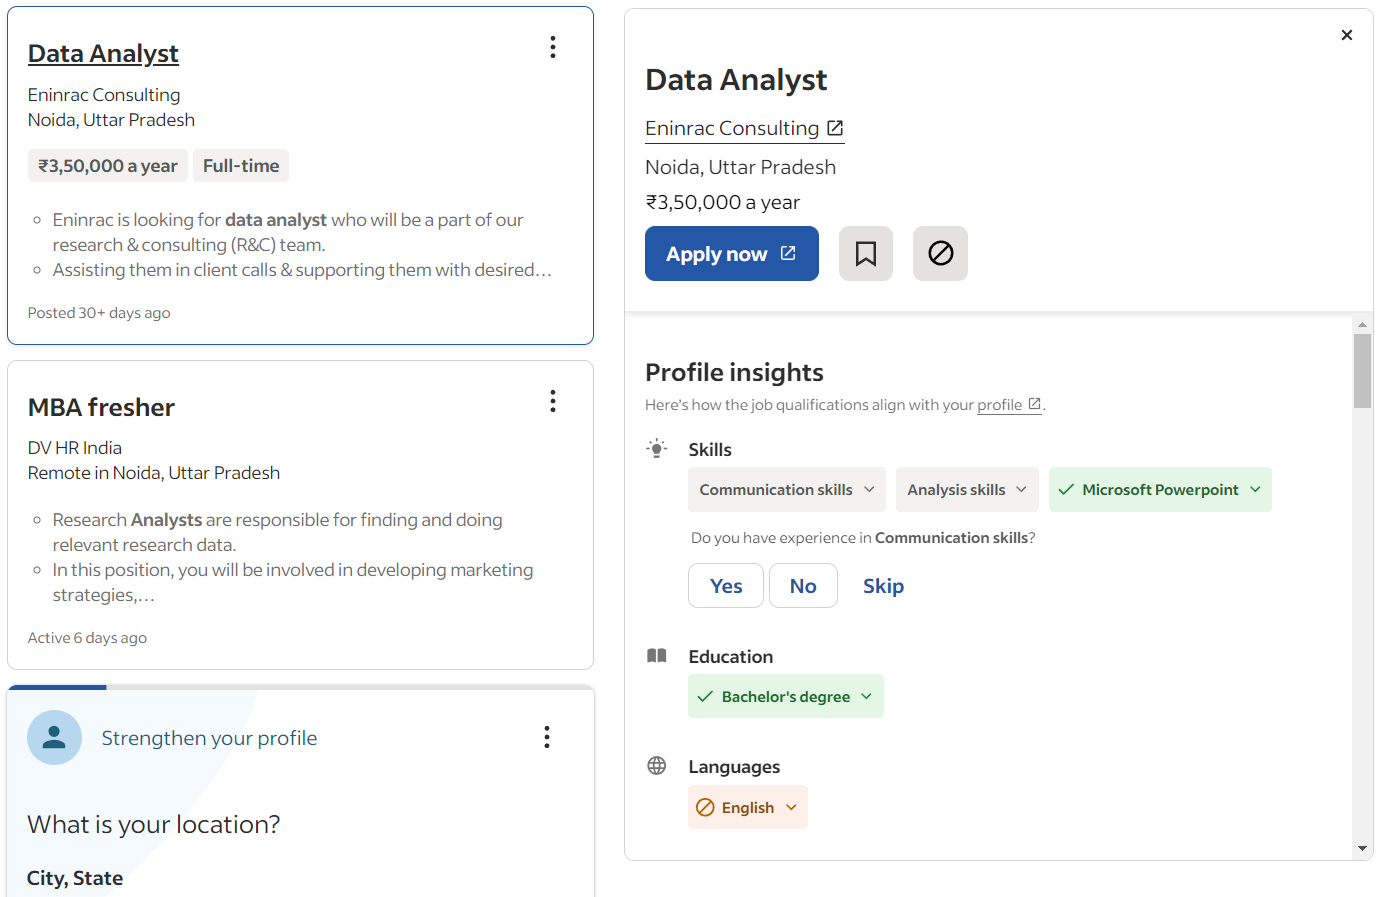
Task: Open the Strengthen your profile card's options menu
Action: point(547,737)
